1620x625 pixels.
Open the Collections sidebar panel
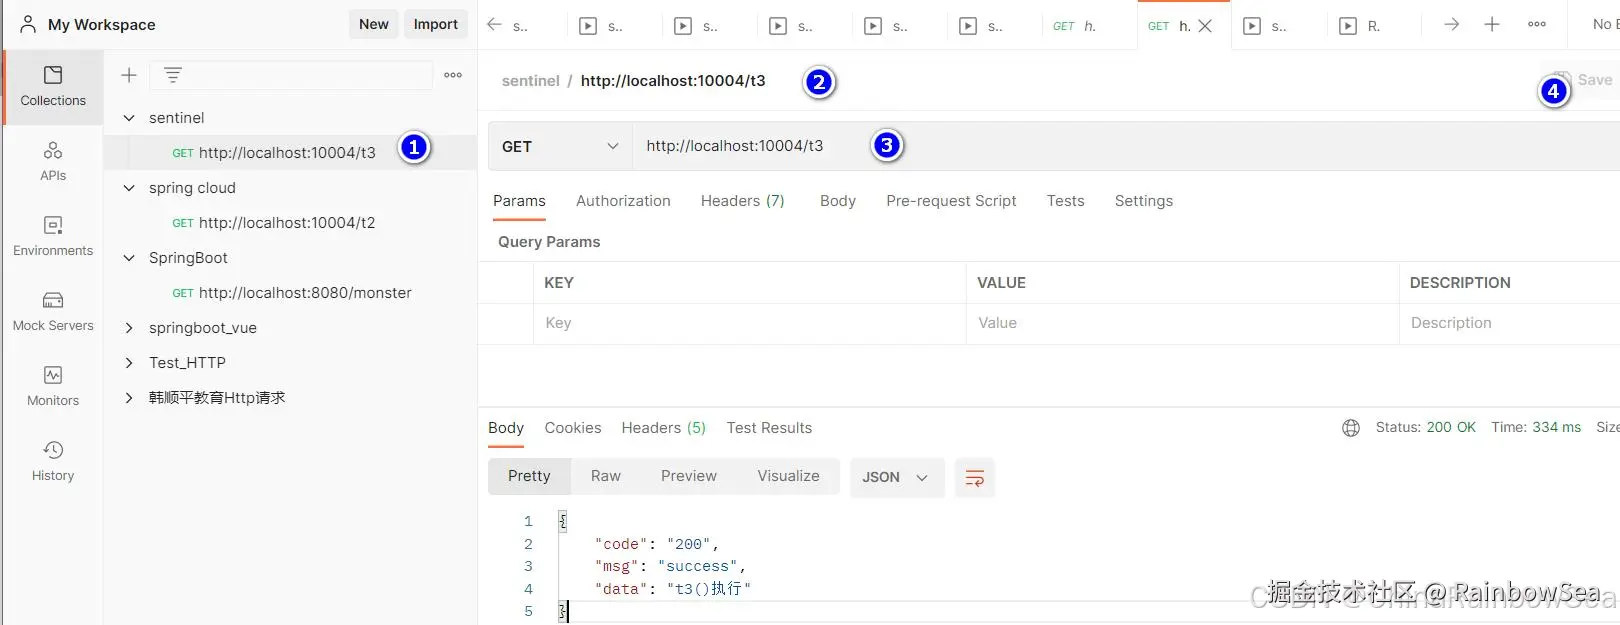(x=53, y=86)
